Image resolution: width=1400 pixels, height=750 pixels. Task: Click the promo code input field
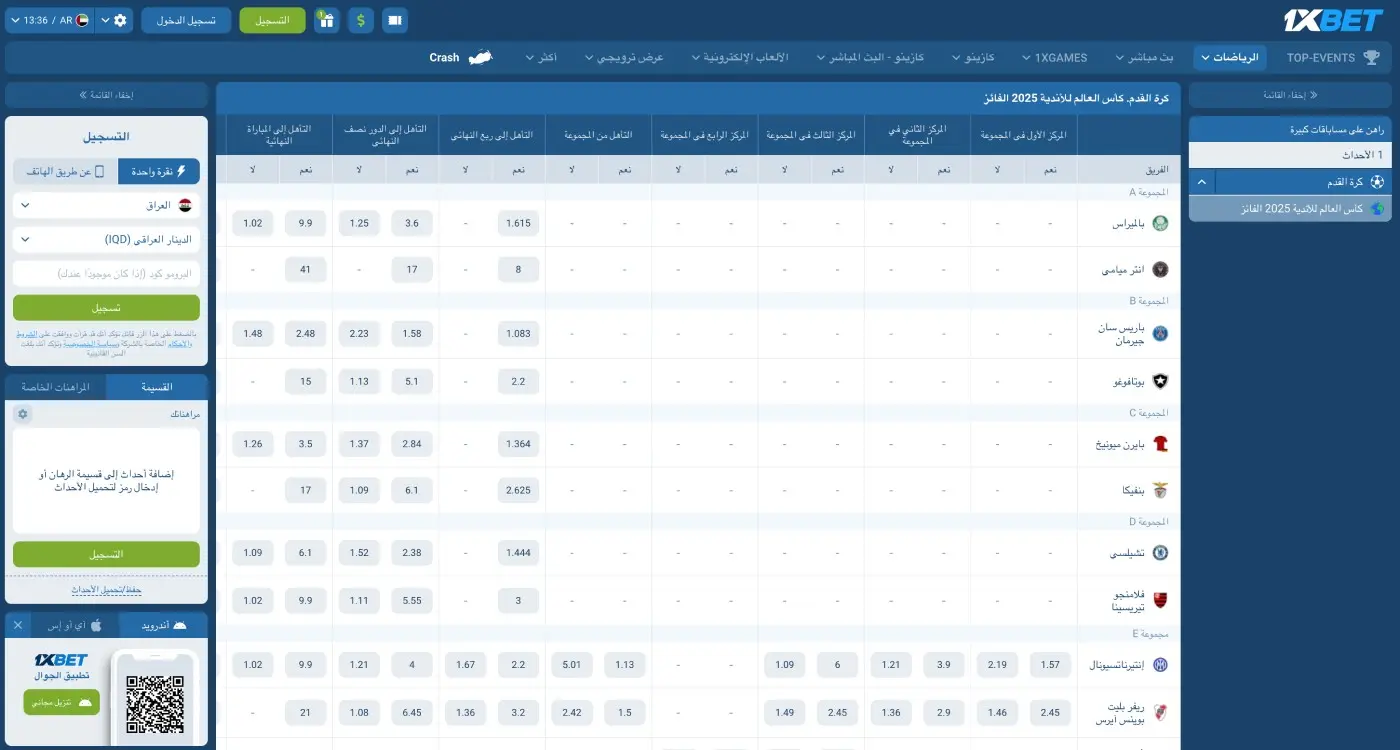pos(106,273)
